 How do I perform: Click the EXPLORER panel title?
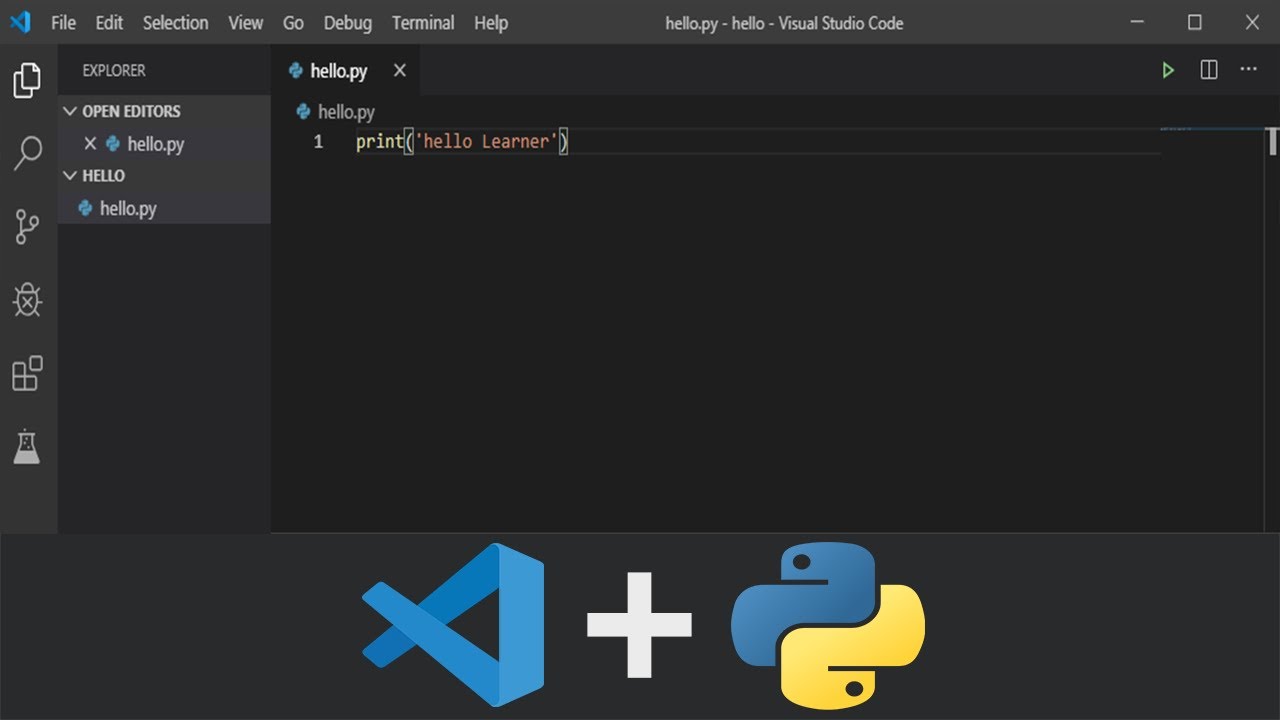113,70
